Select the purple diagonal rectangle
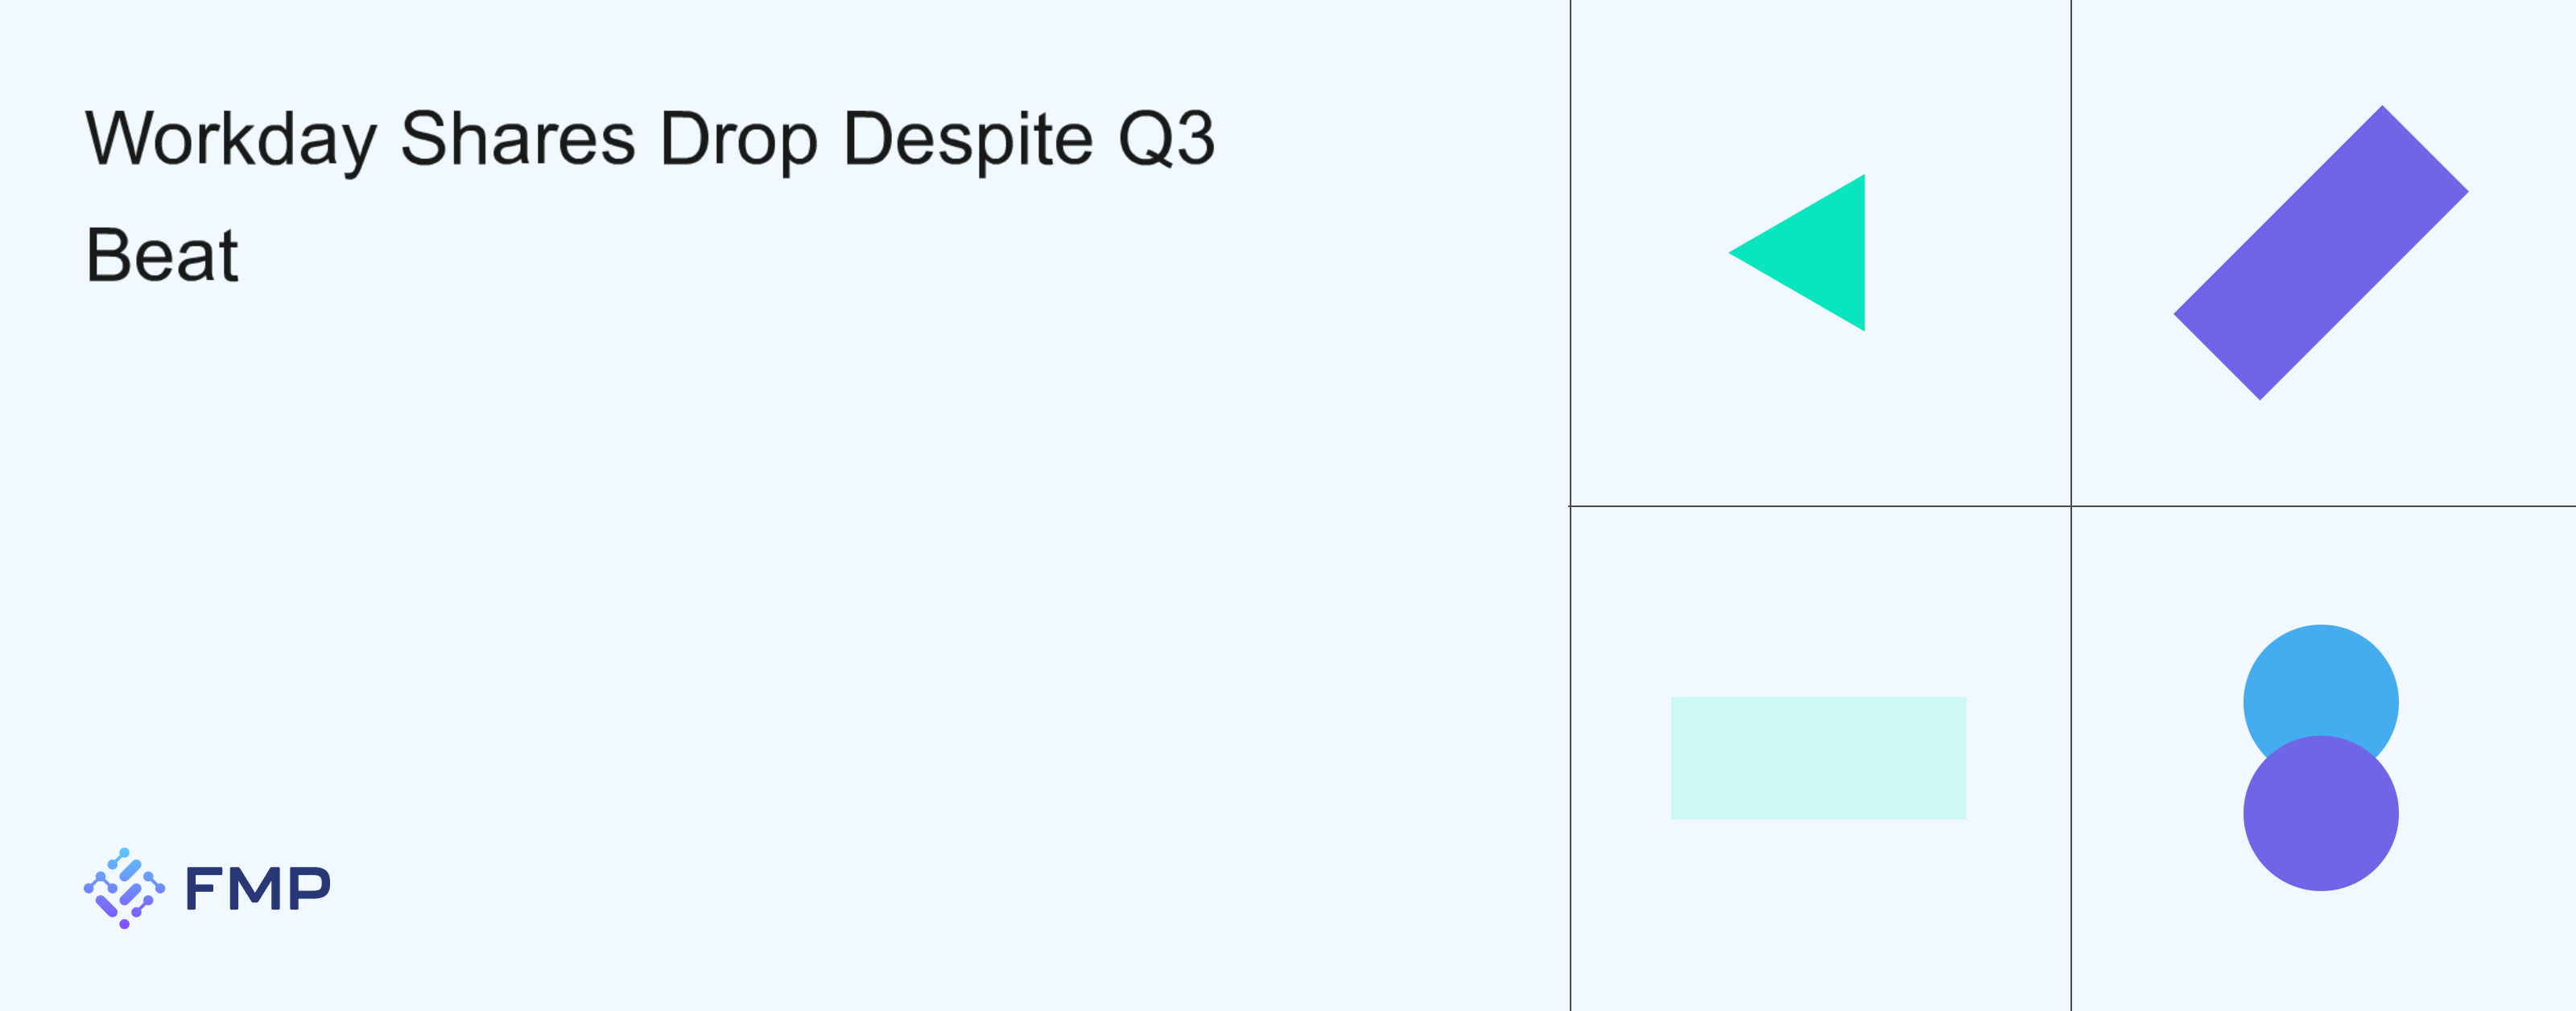Image resolution: width=2576 pixels, height=1011 pixels. pos(2321,253)
